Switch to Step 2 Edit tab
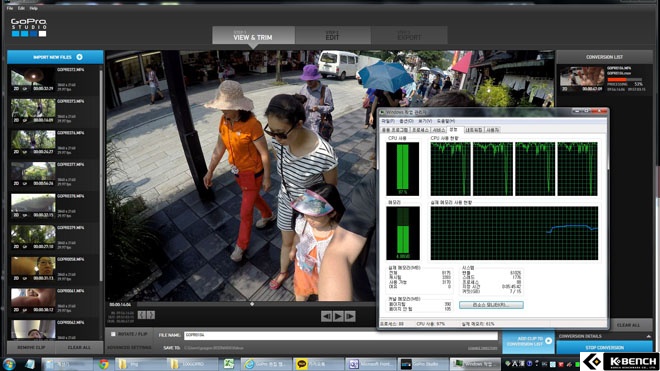The width and height of the screenshot is (660, 371). pyautogui.click(x=333, y=35)
